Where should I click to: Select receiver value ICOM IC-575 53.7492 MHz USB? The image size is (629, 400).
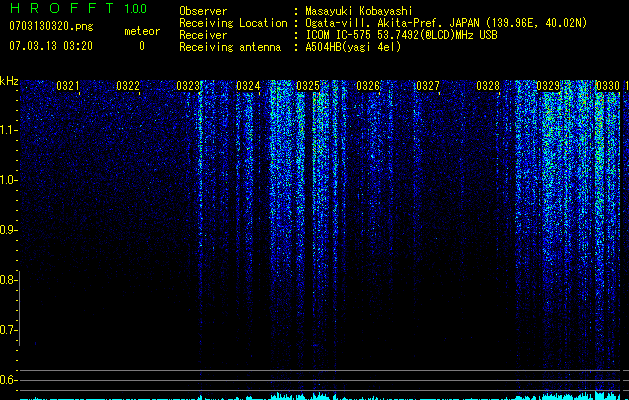401,35
